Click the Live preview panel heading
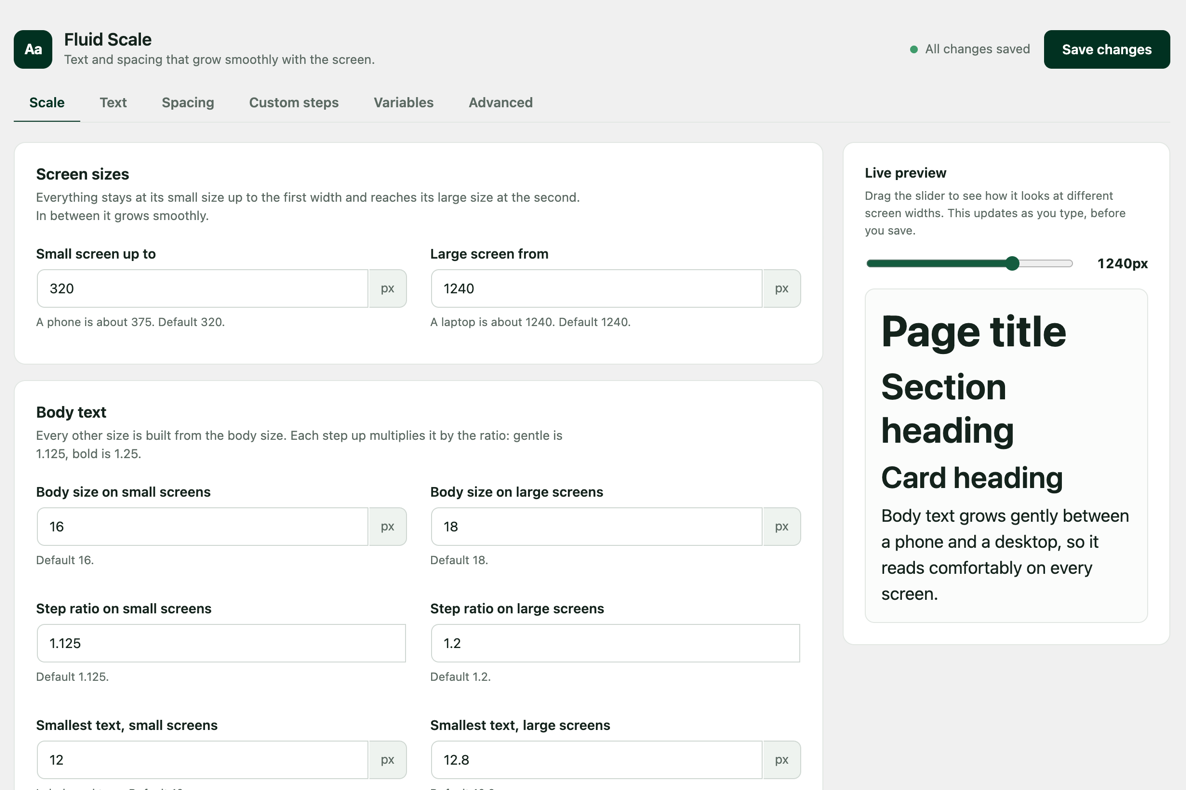Viewport: 1186px width, 790px height. tap(905, 173)
